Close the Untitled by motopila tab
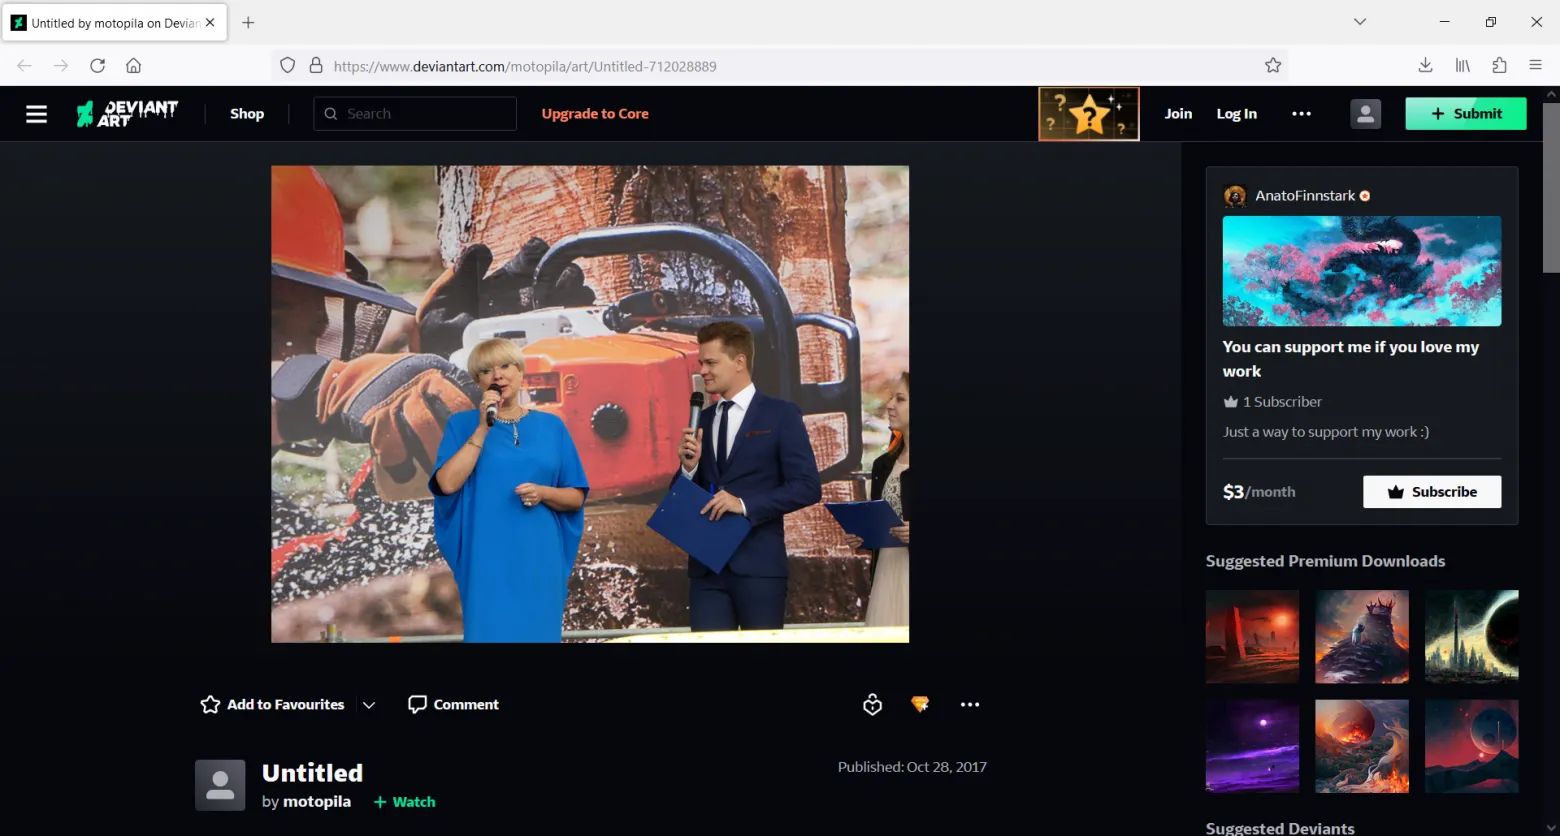 click(x=210, y=22)
